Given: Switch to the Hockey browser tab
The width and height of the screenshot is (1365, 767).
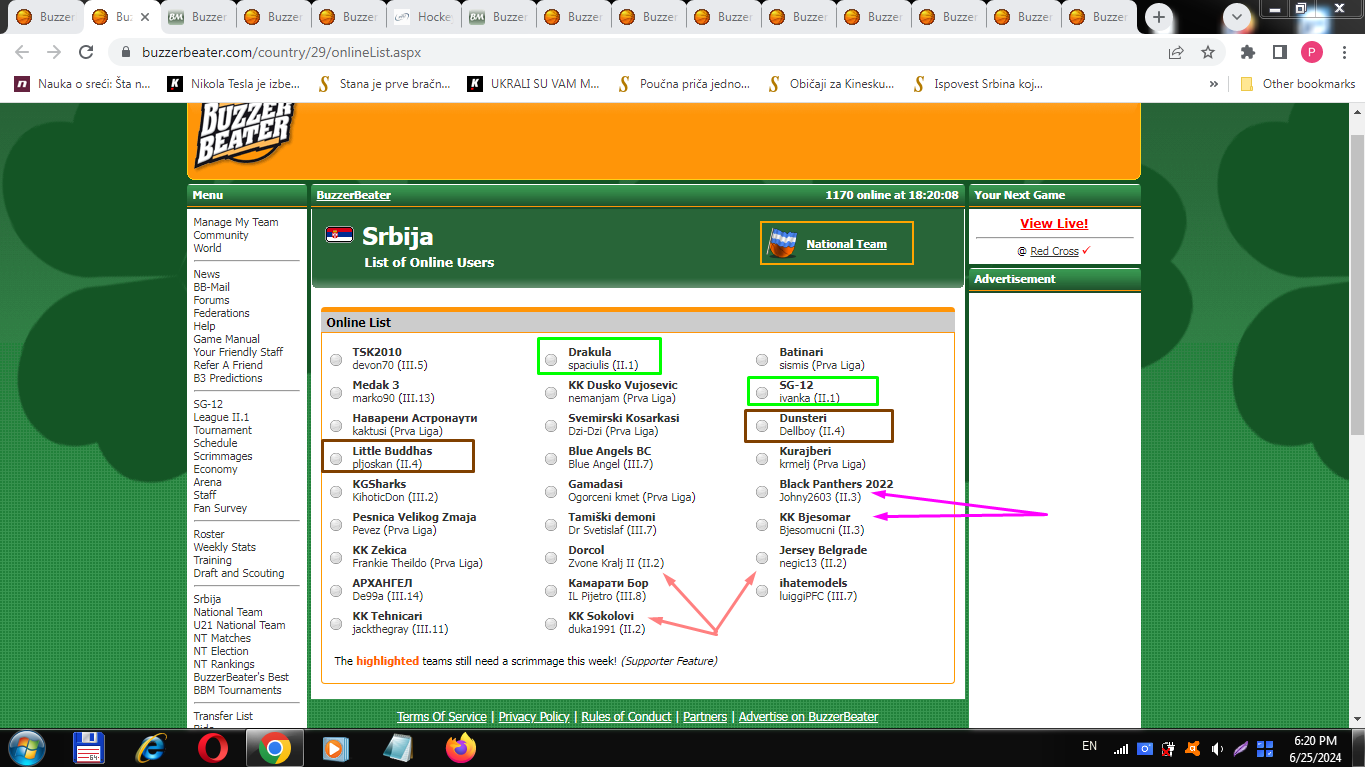Looking at the screenshot, I should [423, 17].
